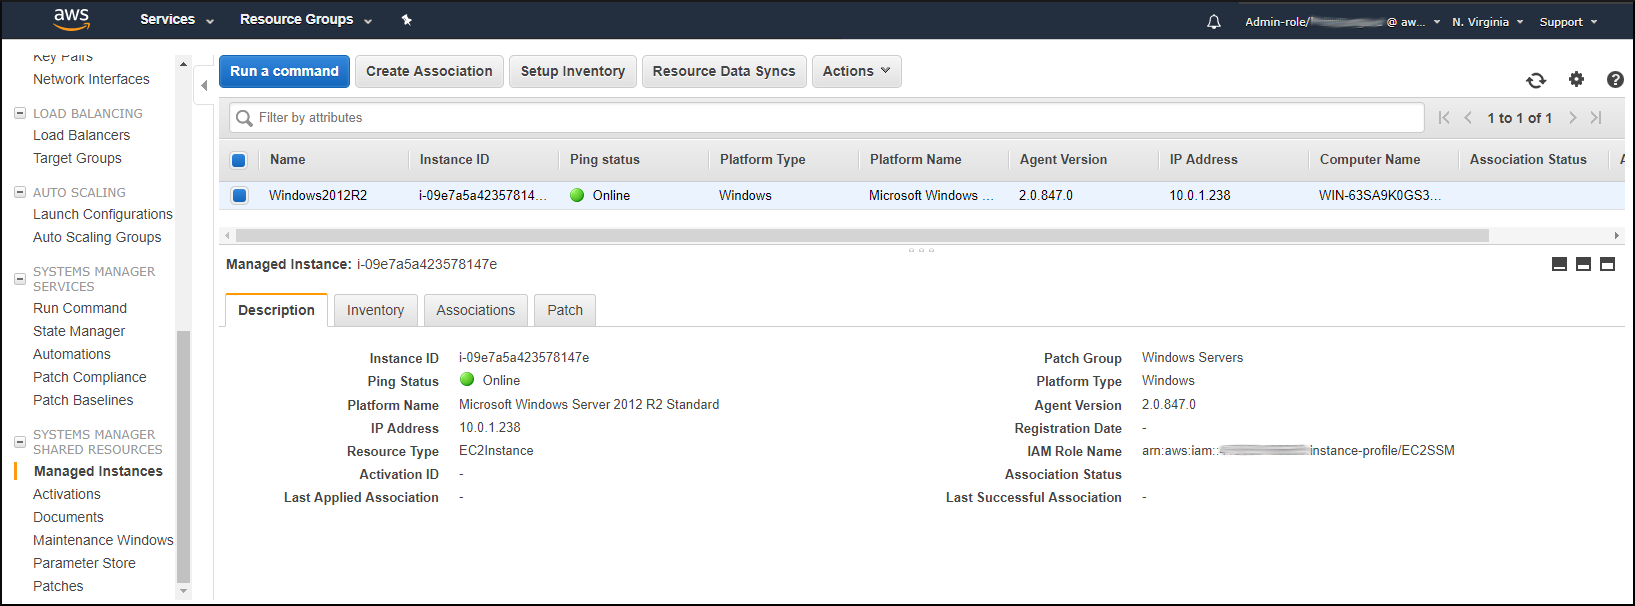This screenshot has height=606, width=1635.
Task: Go to the last page of results
Action: (1596, 118)
